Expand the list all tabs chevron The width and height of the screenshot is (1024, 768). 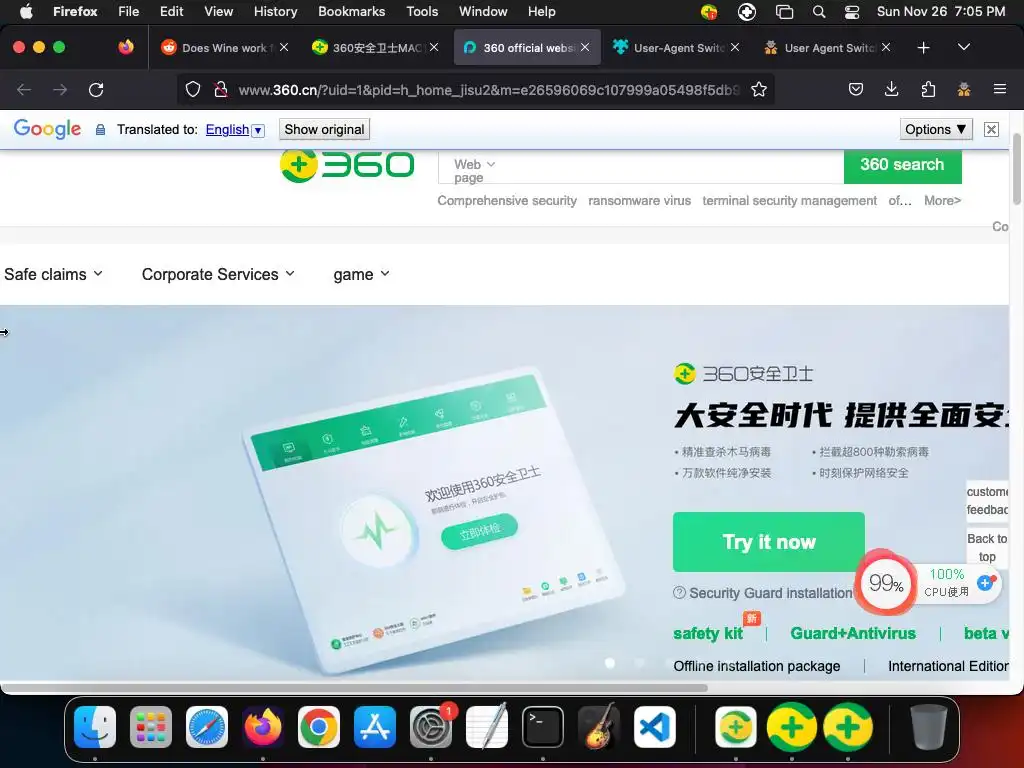click(964, 47)
